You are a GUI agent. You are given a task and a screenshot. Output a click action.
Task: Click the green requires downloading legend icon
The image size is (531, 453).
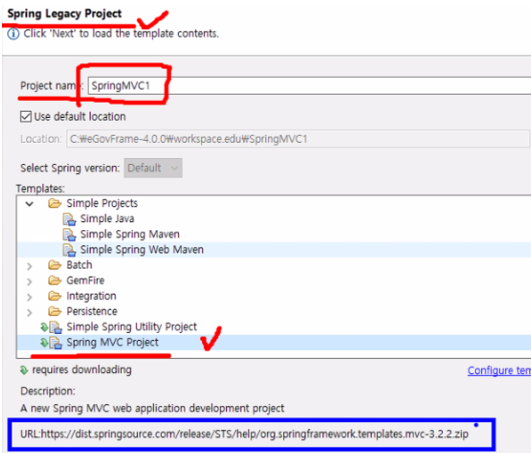(24, 370)
